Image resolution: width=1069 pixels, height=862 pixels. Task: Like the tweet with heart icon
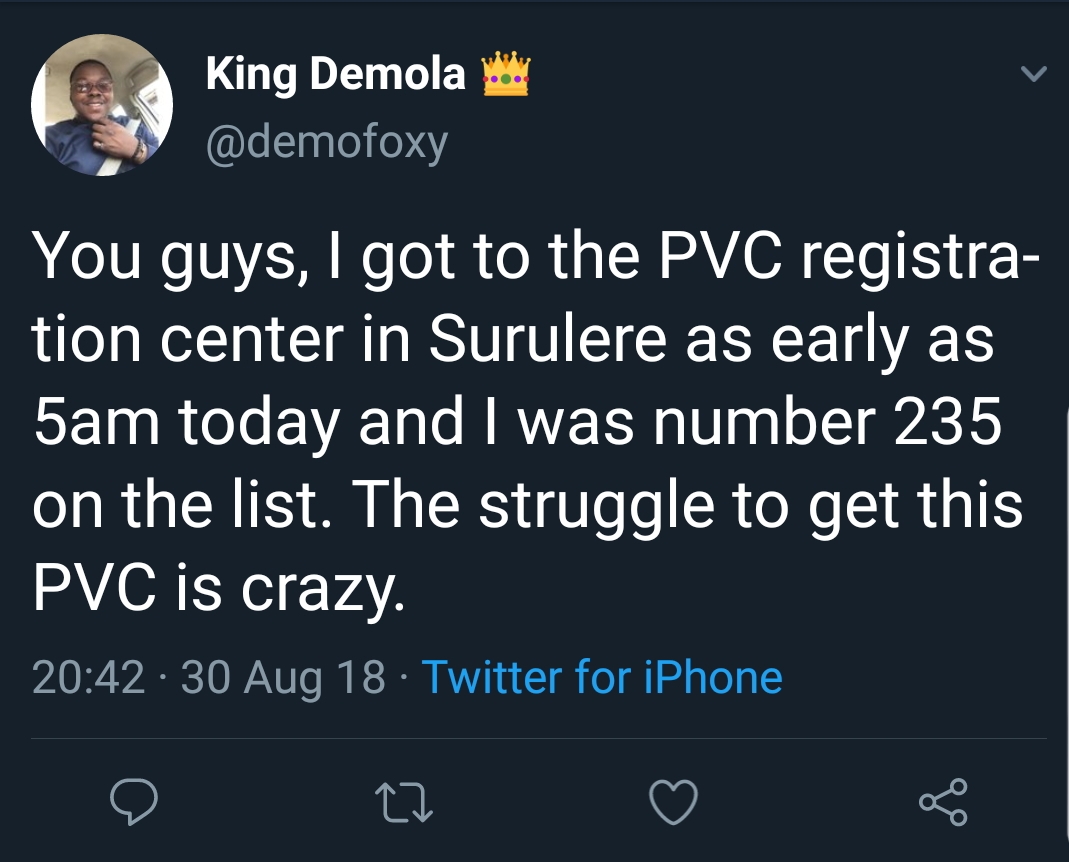671,802
